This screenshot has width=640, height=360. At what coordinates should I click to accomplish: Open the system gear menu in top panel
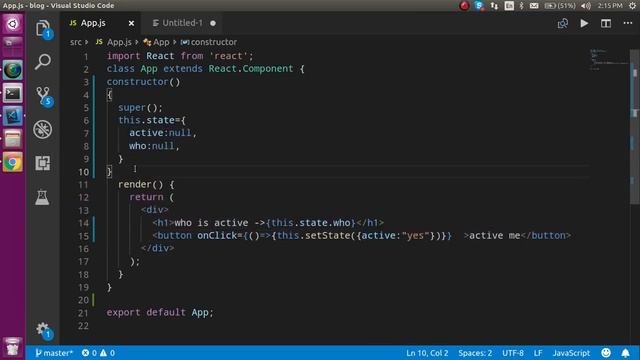point(632,5)
